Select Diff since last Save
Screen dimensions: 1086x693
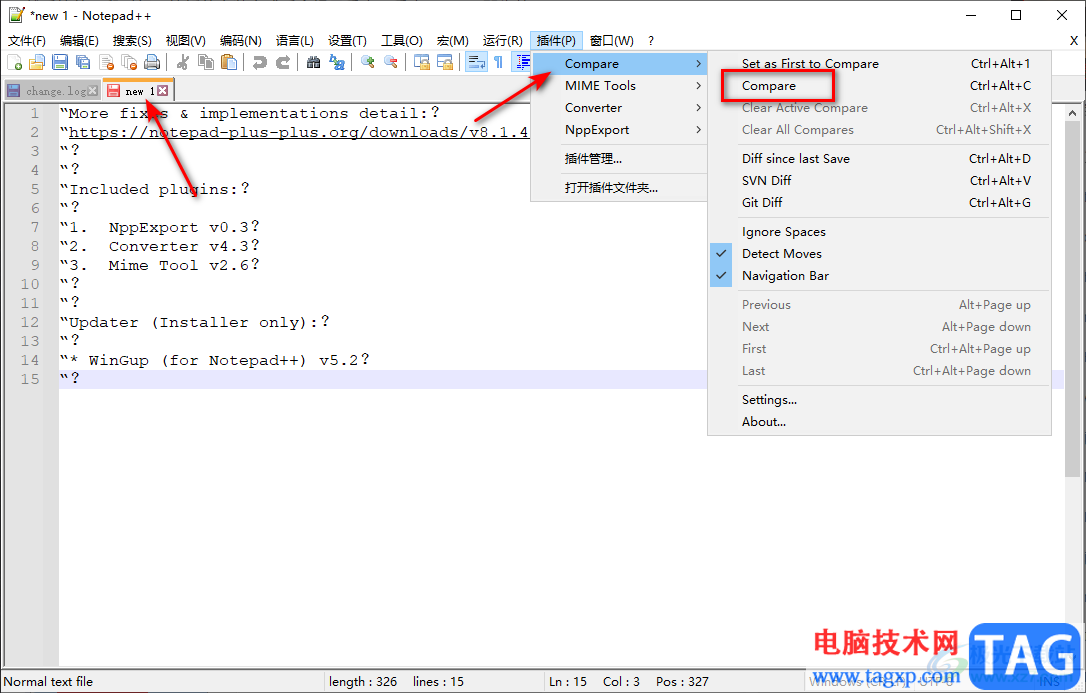pyautogui.click(x=879, y=159)
